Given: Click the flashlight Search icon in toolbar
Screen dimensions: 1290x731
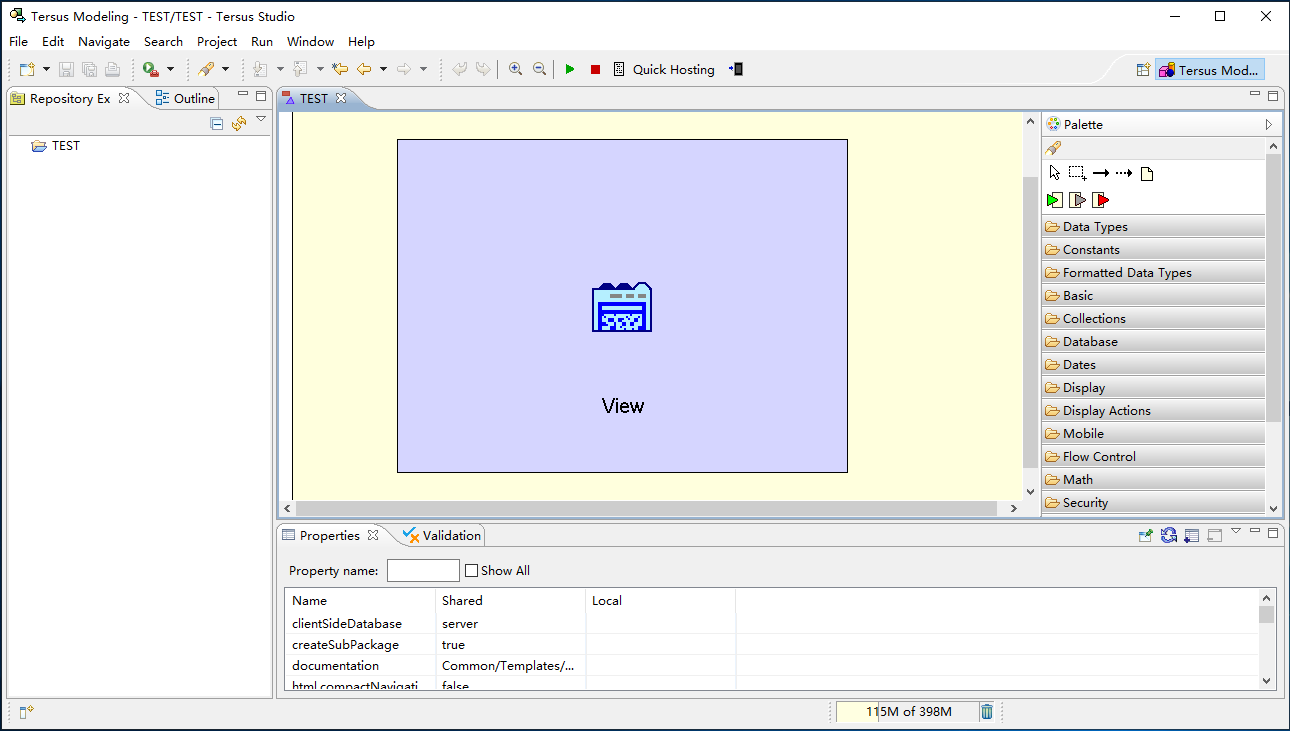Looking at the screenshot, I should [206, 69].
